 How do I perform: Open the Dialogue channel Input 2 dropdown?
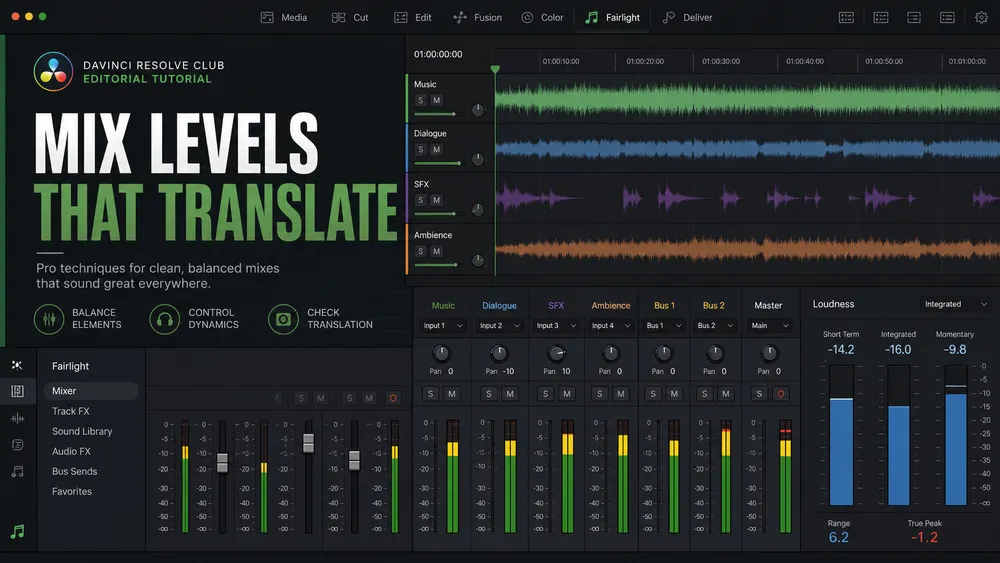[x=499, y=325]
